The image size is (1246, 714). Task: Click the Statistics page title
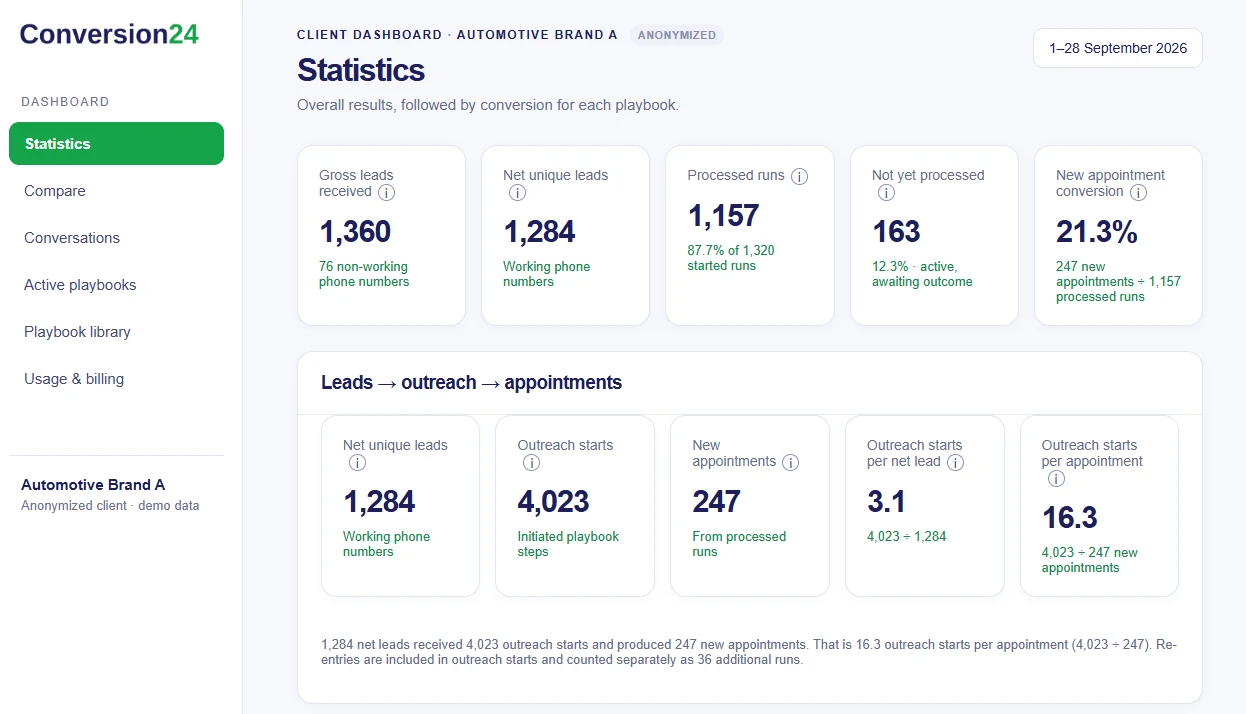(361, 70)
